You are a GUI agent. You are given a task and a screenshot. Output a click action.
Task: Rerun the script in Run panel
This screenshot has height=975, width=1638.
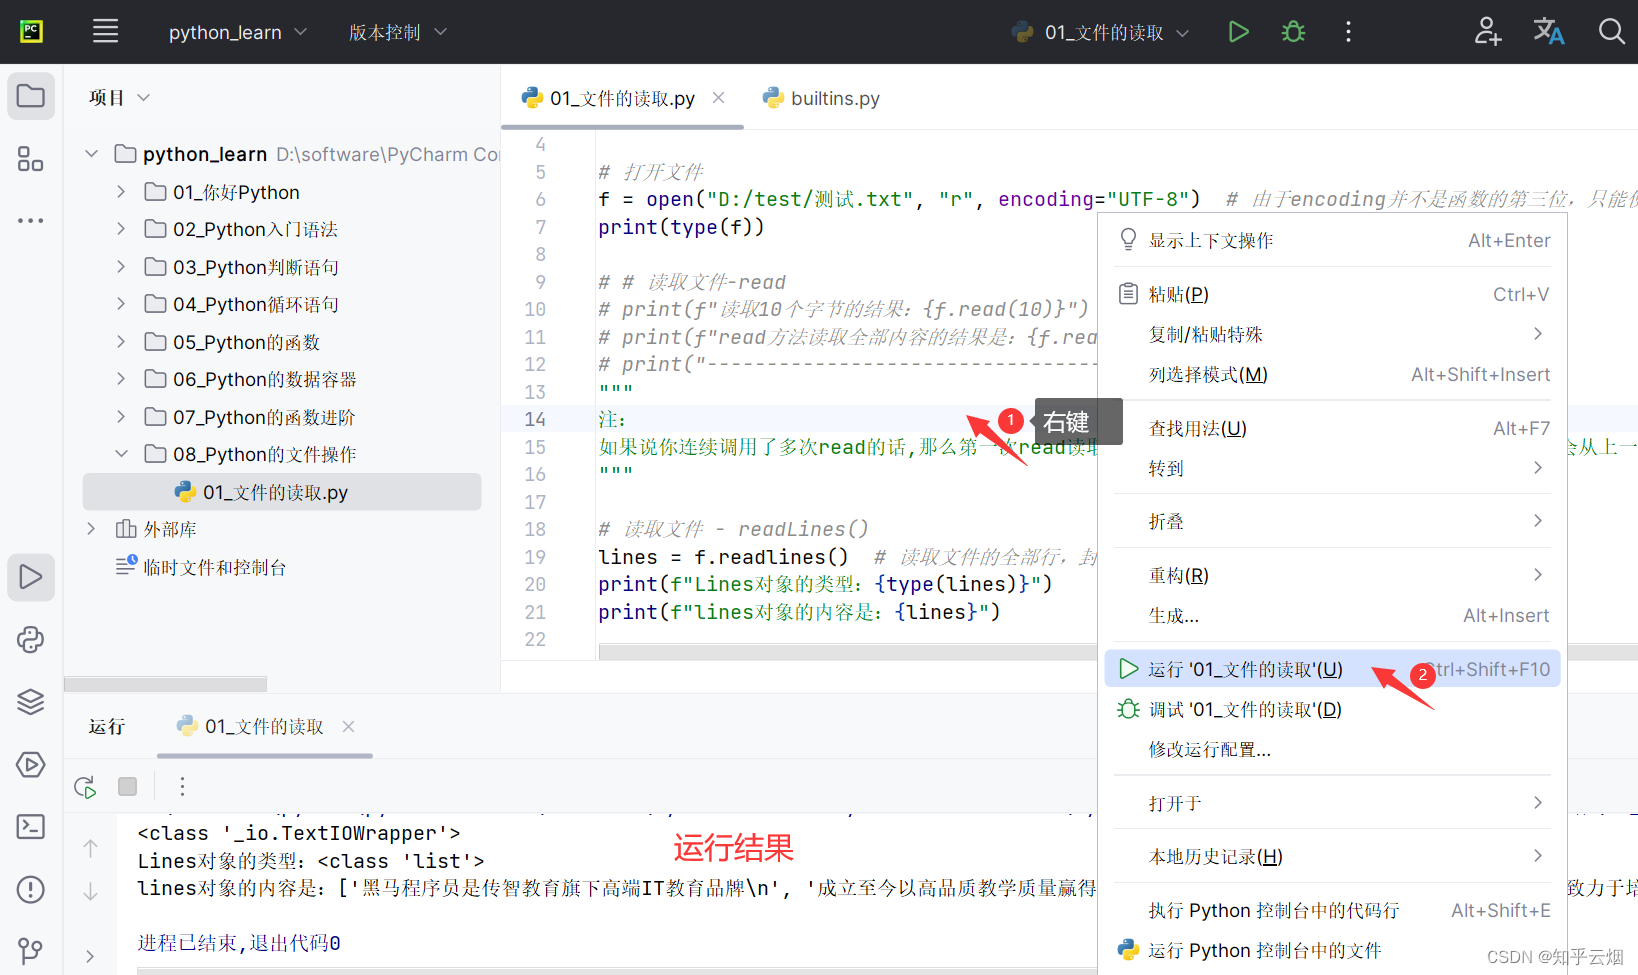point(85,787)
